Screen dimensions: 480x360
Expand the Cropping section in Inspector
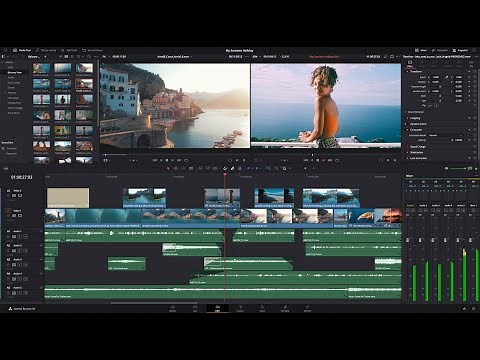coord(415,118)
